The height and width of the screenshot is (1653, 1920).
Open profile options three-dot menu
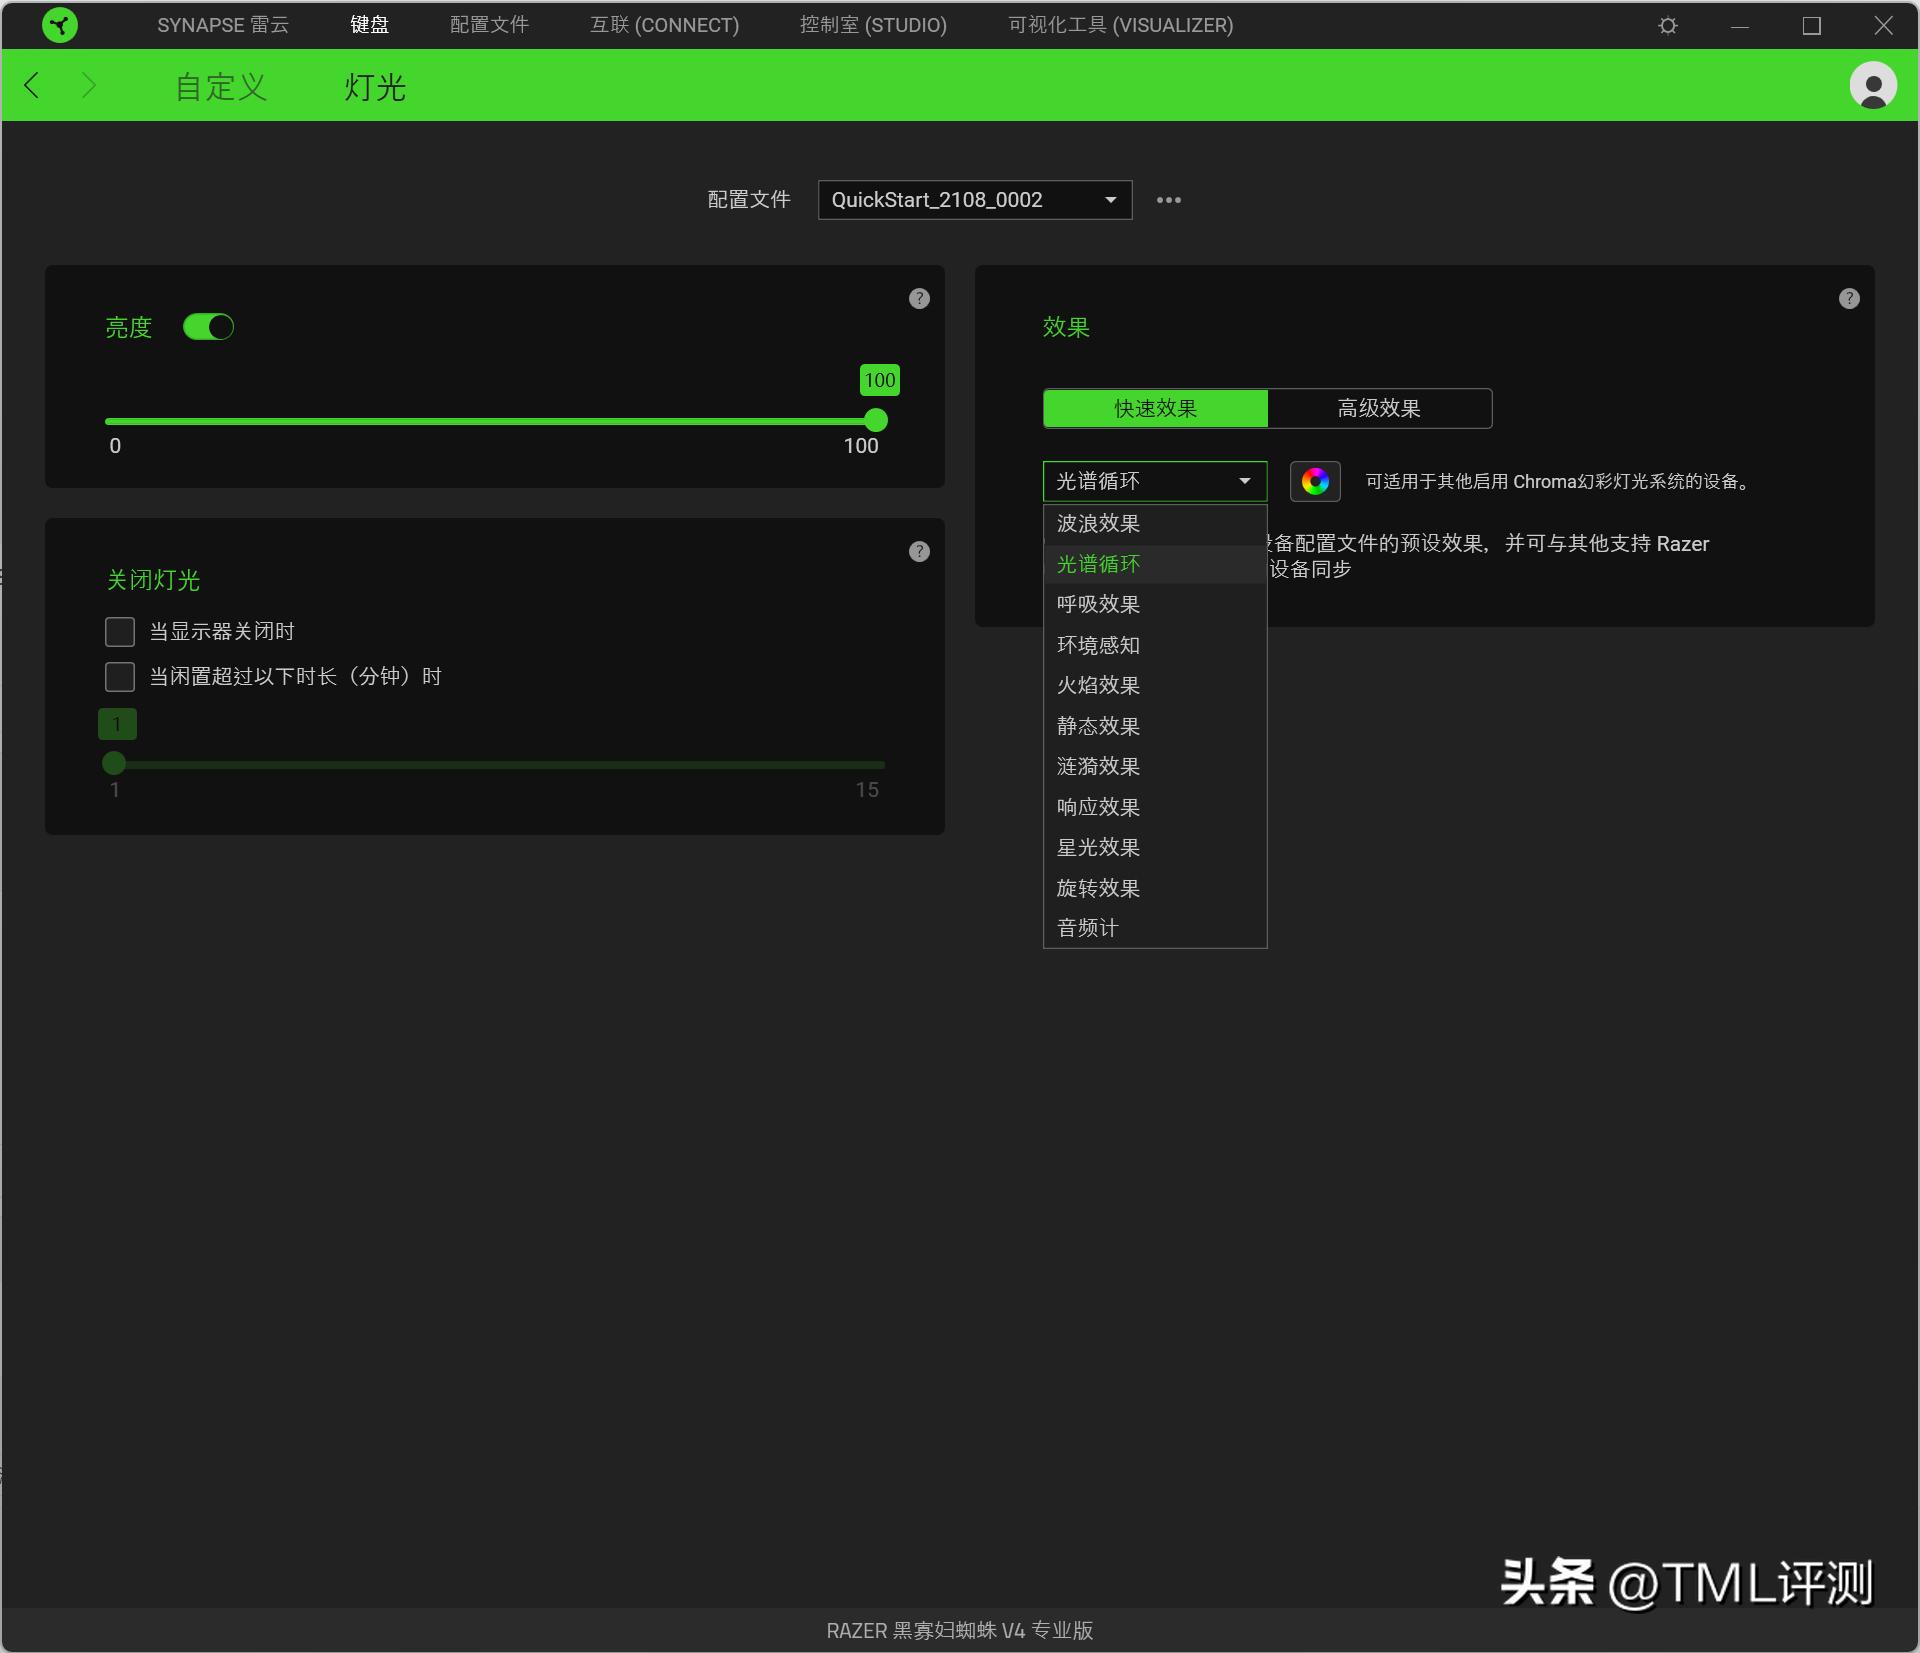click(x=1168, y=200)
